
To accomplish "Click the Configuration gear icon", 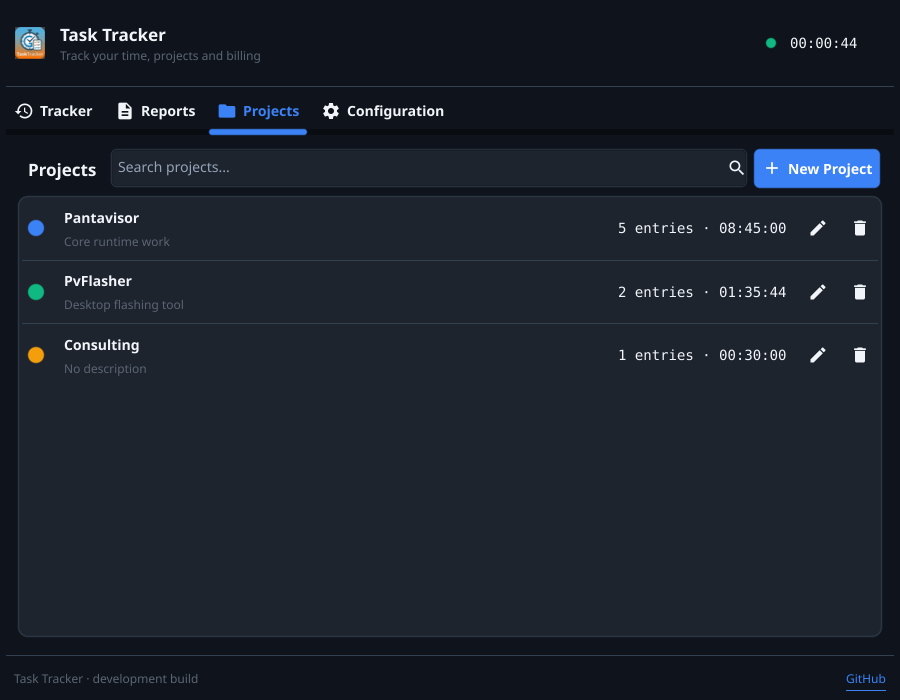I will click(331, 111).
